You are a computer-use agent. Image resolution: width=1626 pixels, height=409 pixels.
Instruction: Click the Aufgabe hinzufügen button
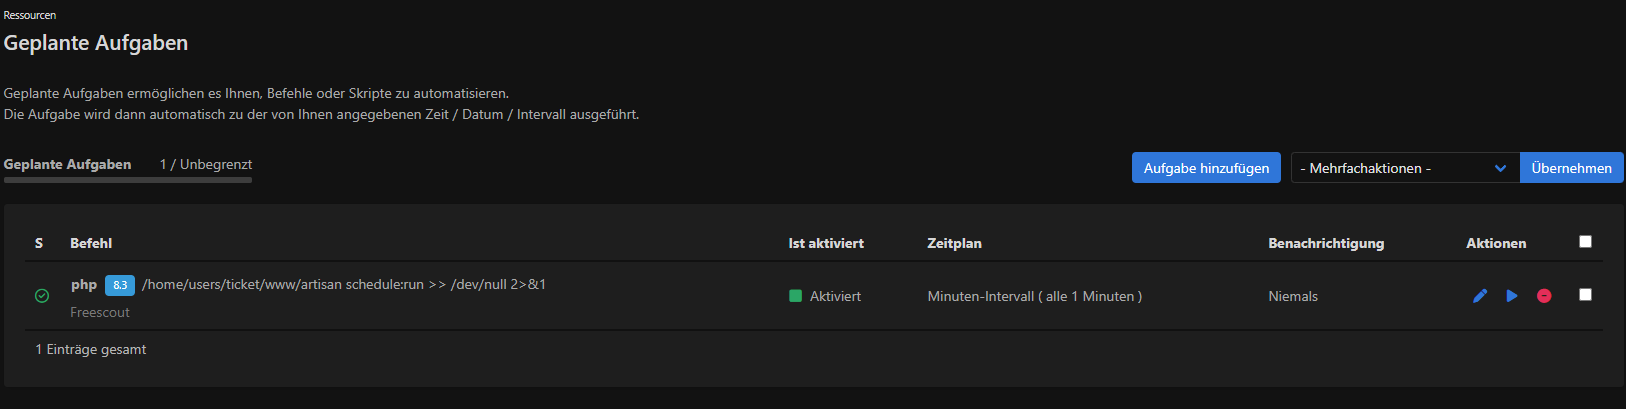coord(1206,168)
